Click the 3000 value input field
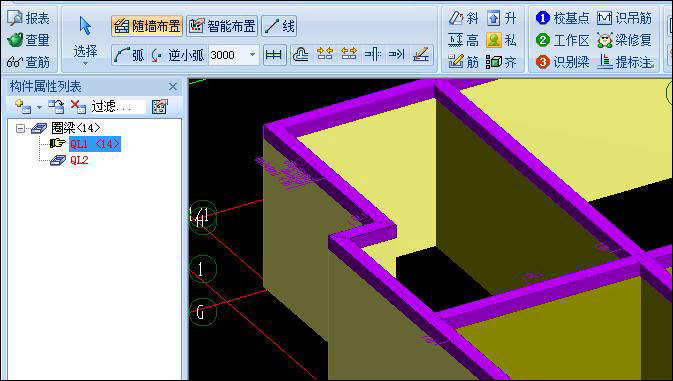This screenshot has width=673, height=381. point(227,55)
